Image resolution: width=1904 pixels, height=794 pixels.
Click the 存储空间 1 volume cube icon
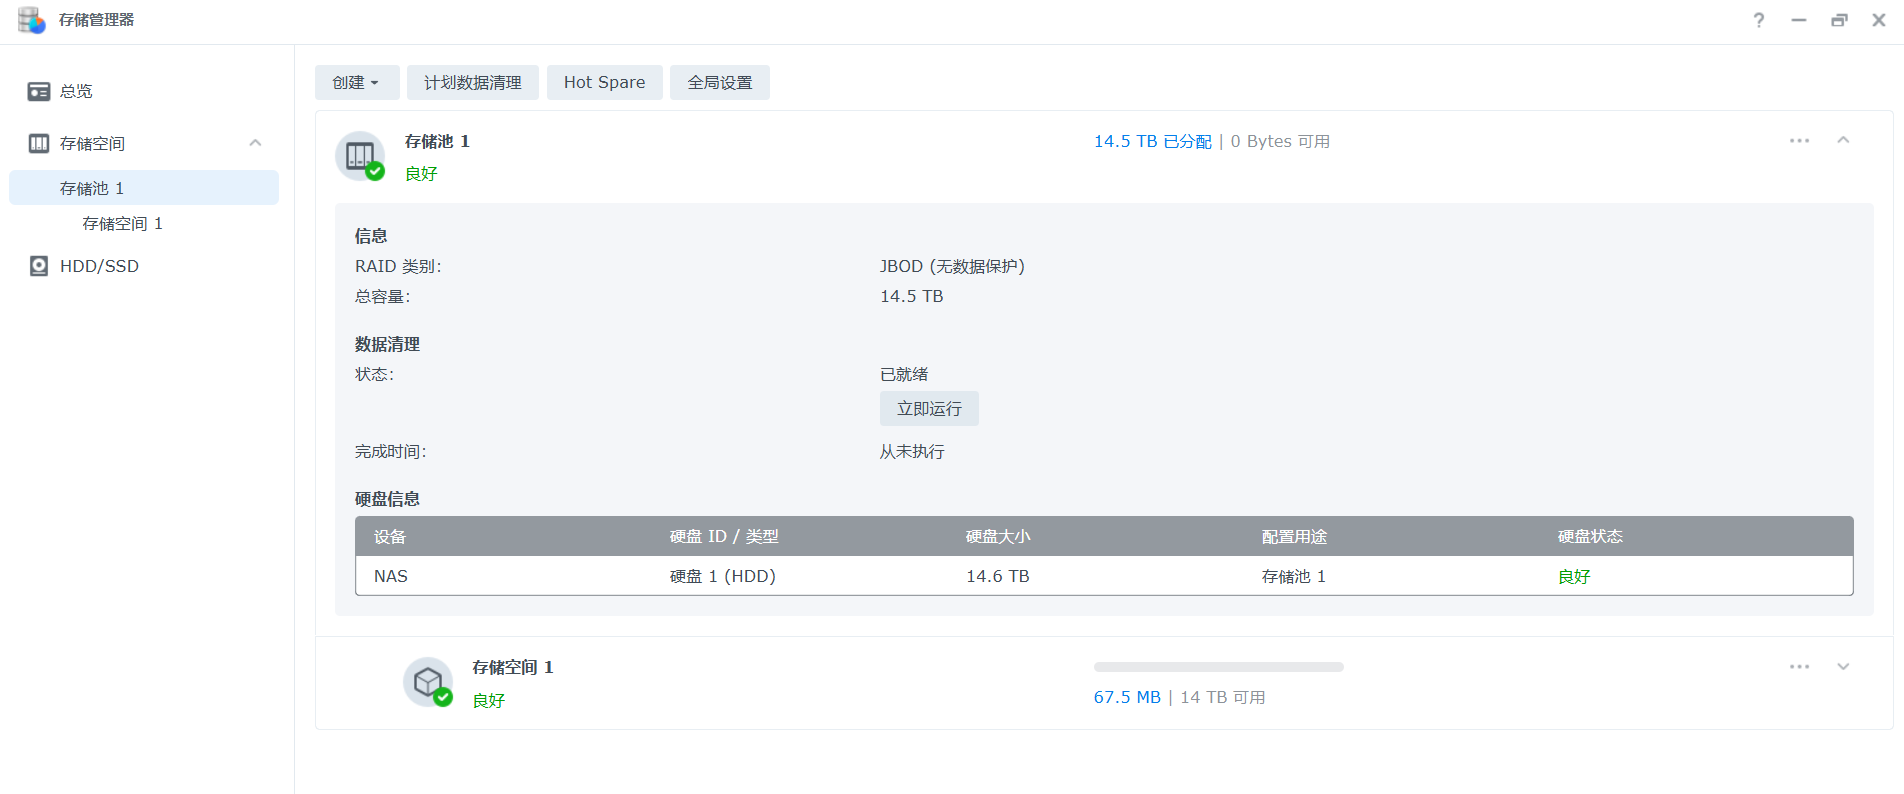[x=428, y=682]
